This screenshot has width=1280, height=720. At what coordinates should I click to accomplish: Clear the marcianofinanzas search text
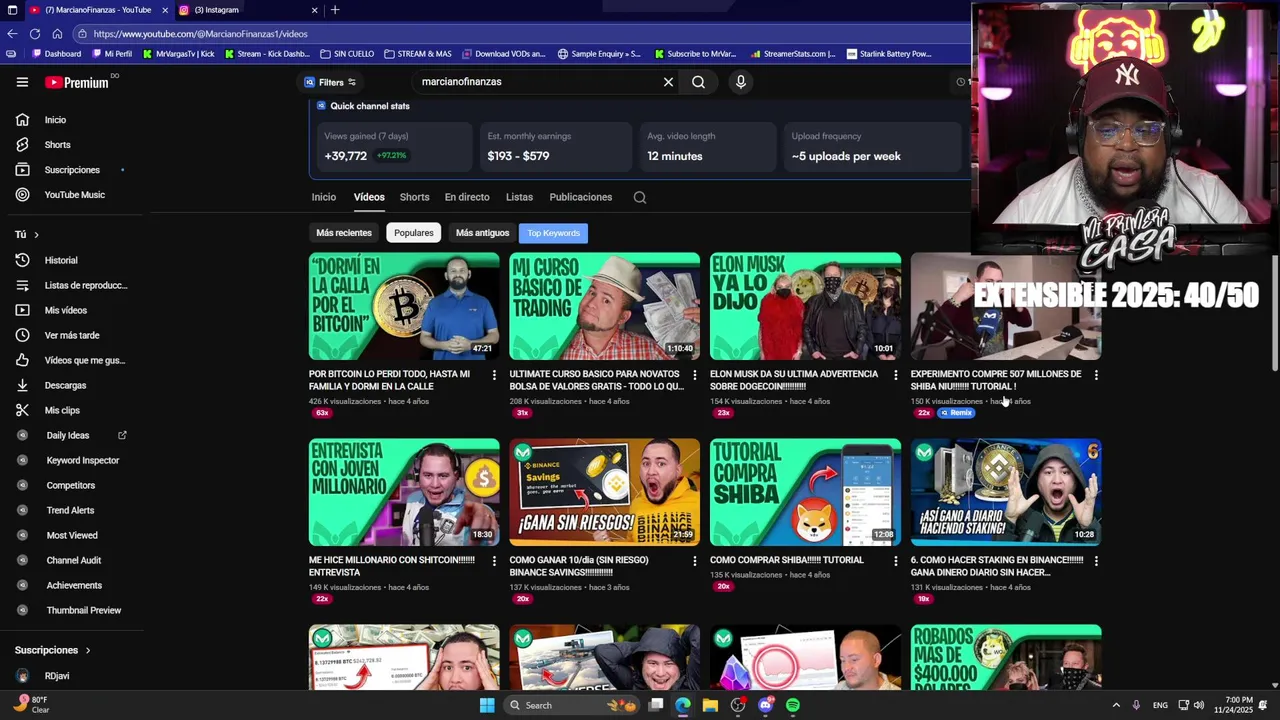tap(668, 82)
